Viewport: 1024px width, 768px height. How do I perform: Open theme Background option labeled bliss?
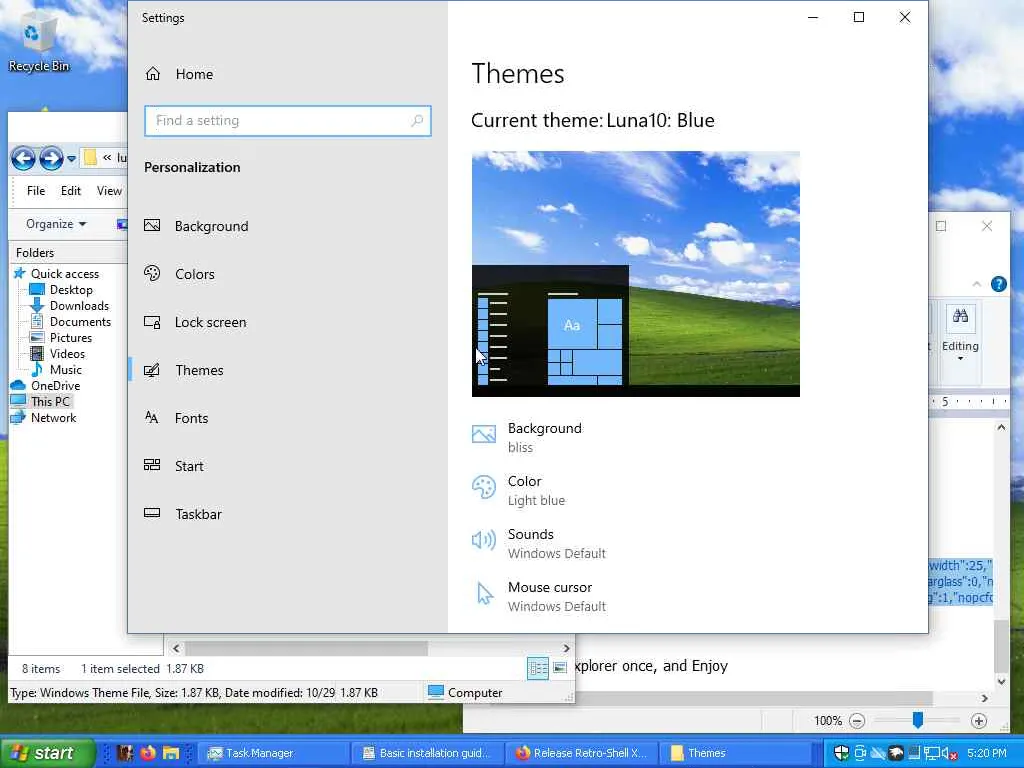[526, 437]
